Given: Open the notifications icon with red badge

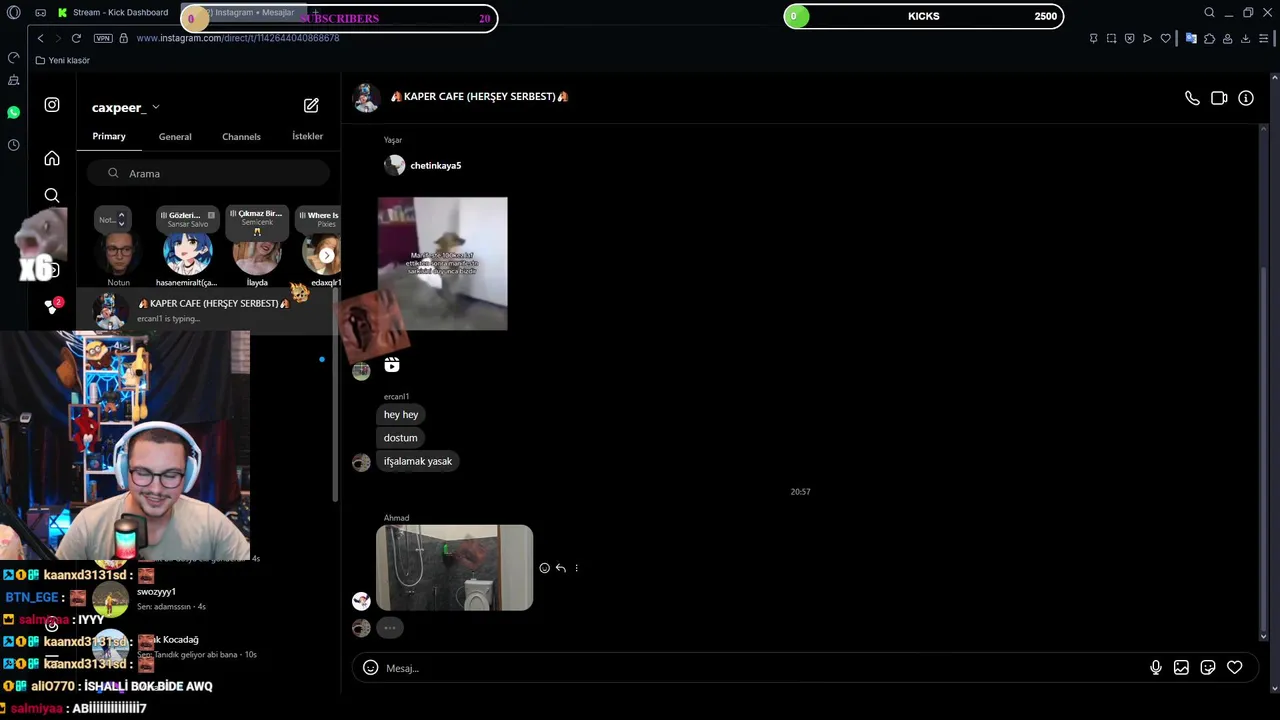Looking at the screenshot, I should [52, 306].
